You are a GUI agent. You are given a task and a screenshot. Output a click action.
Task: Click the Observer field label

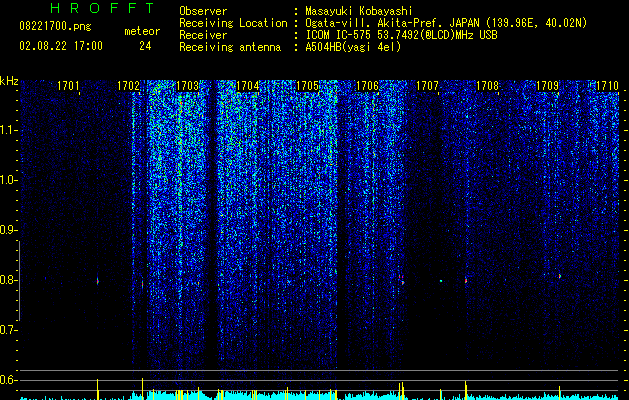click(x=203, y=11)
